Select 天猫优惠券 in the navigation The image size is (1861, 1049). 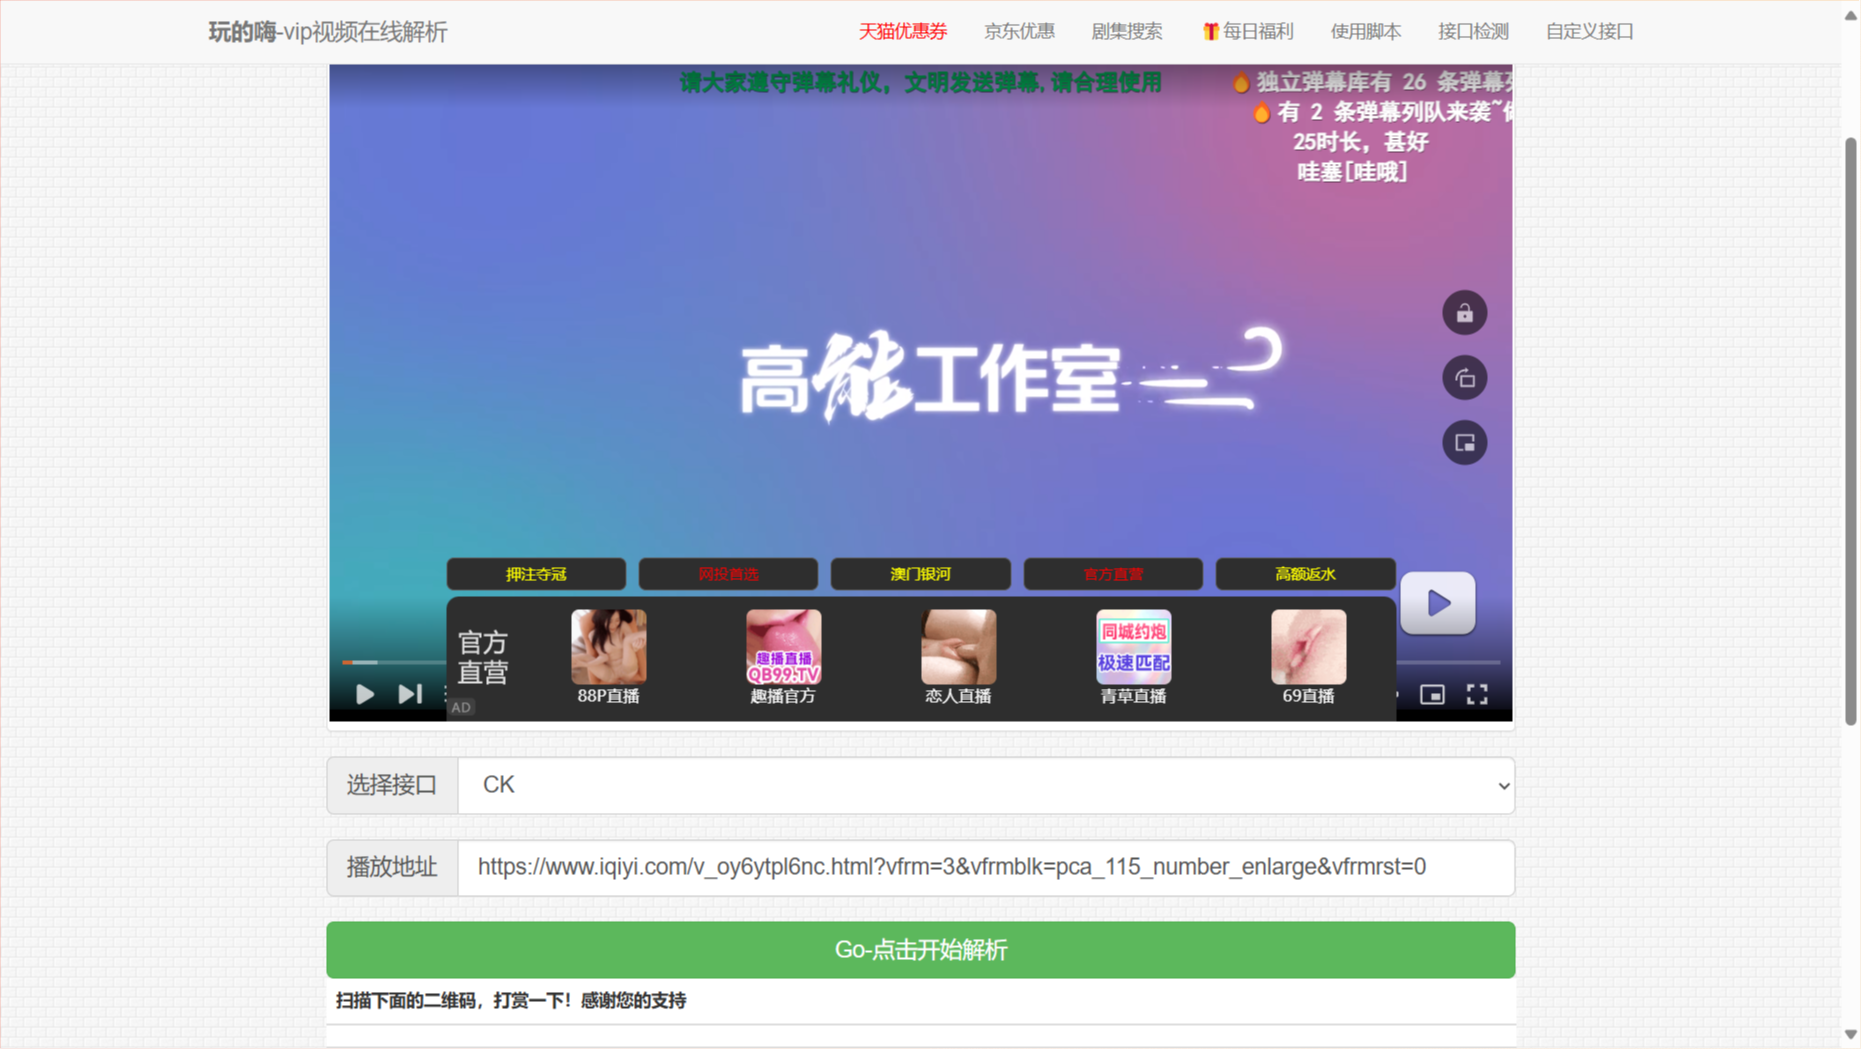[x=901, y=31]
